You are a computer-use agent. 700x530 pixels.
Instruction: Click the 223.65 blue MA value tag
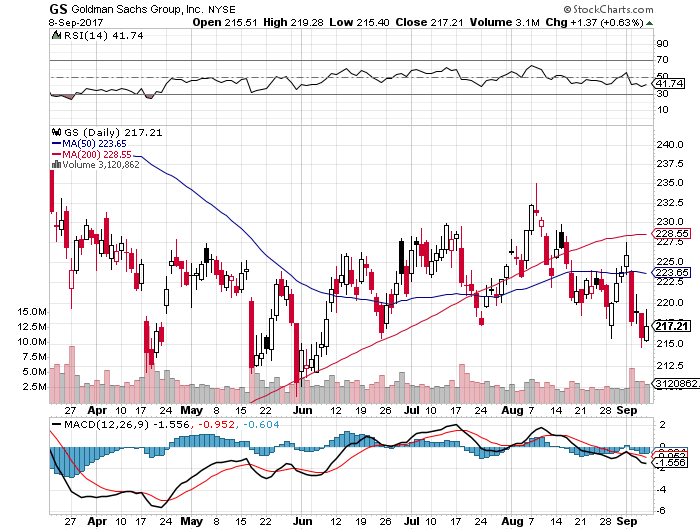(671, 272)
